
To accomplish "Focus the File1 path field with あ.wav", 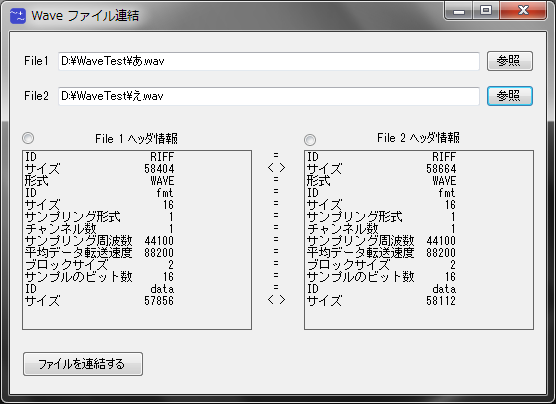I will tap(269, 61).
